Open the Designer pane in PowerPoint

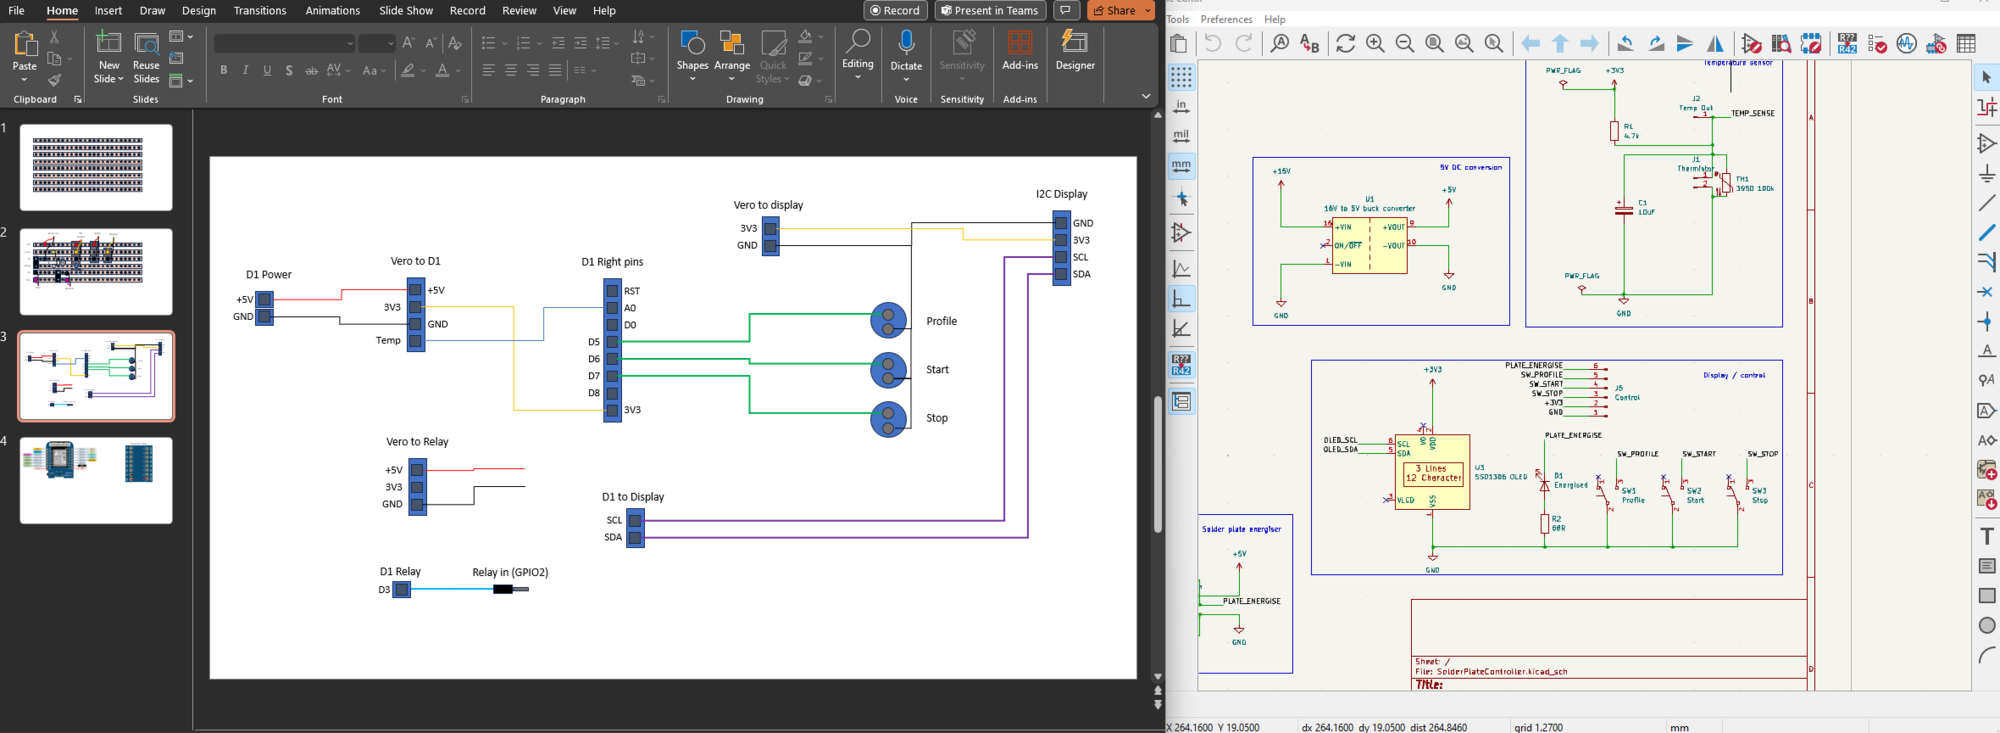(x=1075, y=50)
